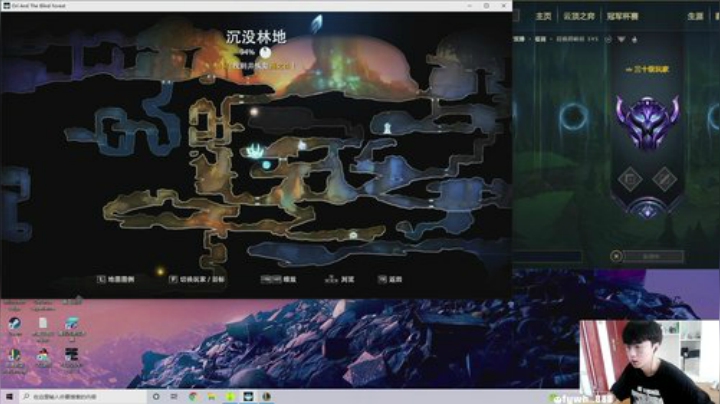This screenshot has width=720, height=404.
Task: Open the colorful desktop shortcut under the document
Action: pyautogui.click(x=43, y=355)
